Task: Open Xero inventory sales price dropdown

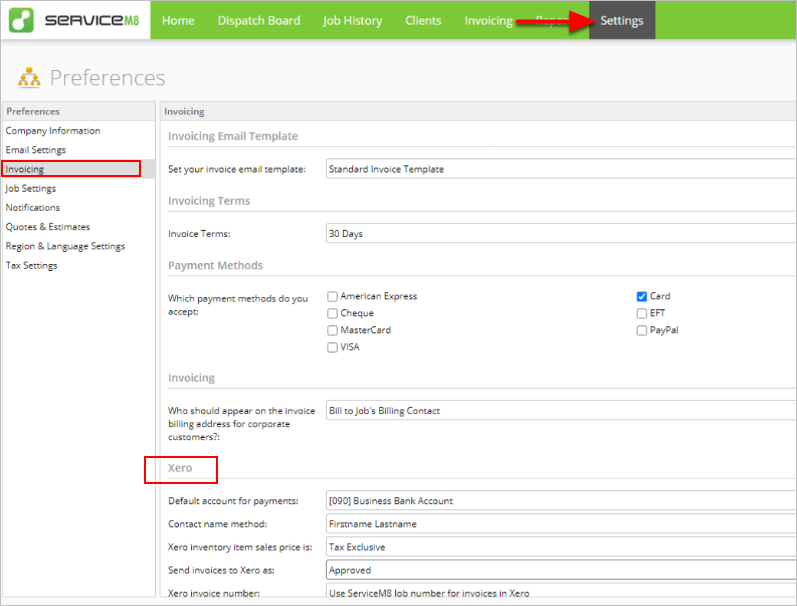Action: point(561,547)
